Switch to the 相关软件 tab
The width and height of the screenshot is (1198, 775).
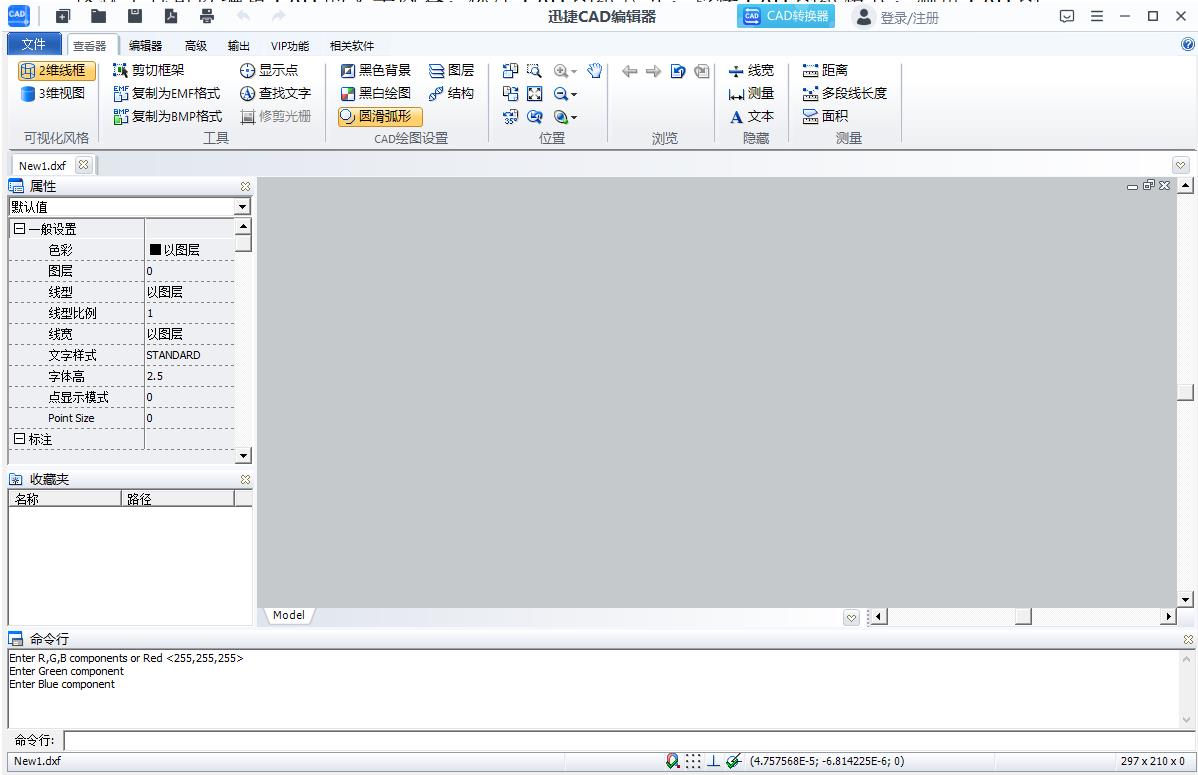pyautogui.click(x=351, y=46)
